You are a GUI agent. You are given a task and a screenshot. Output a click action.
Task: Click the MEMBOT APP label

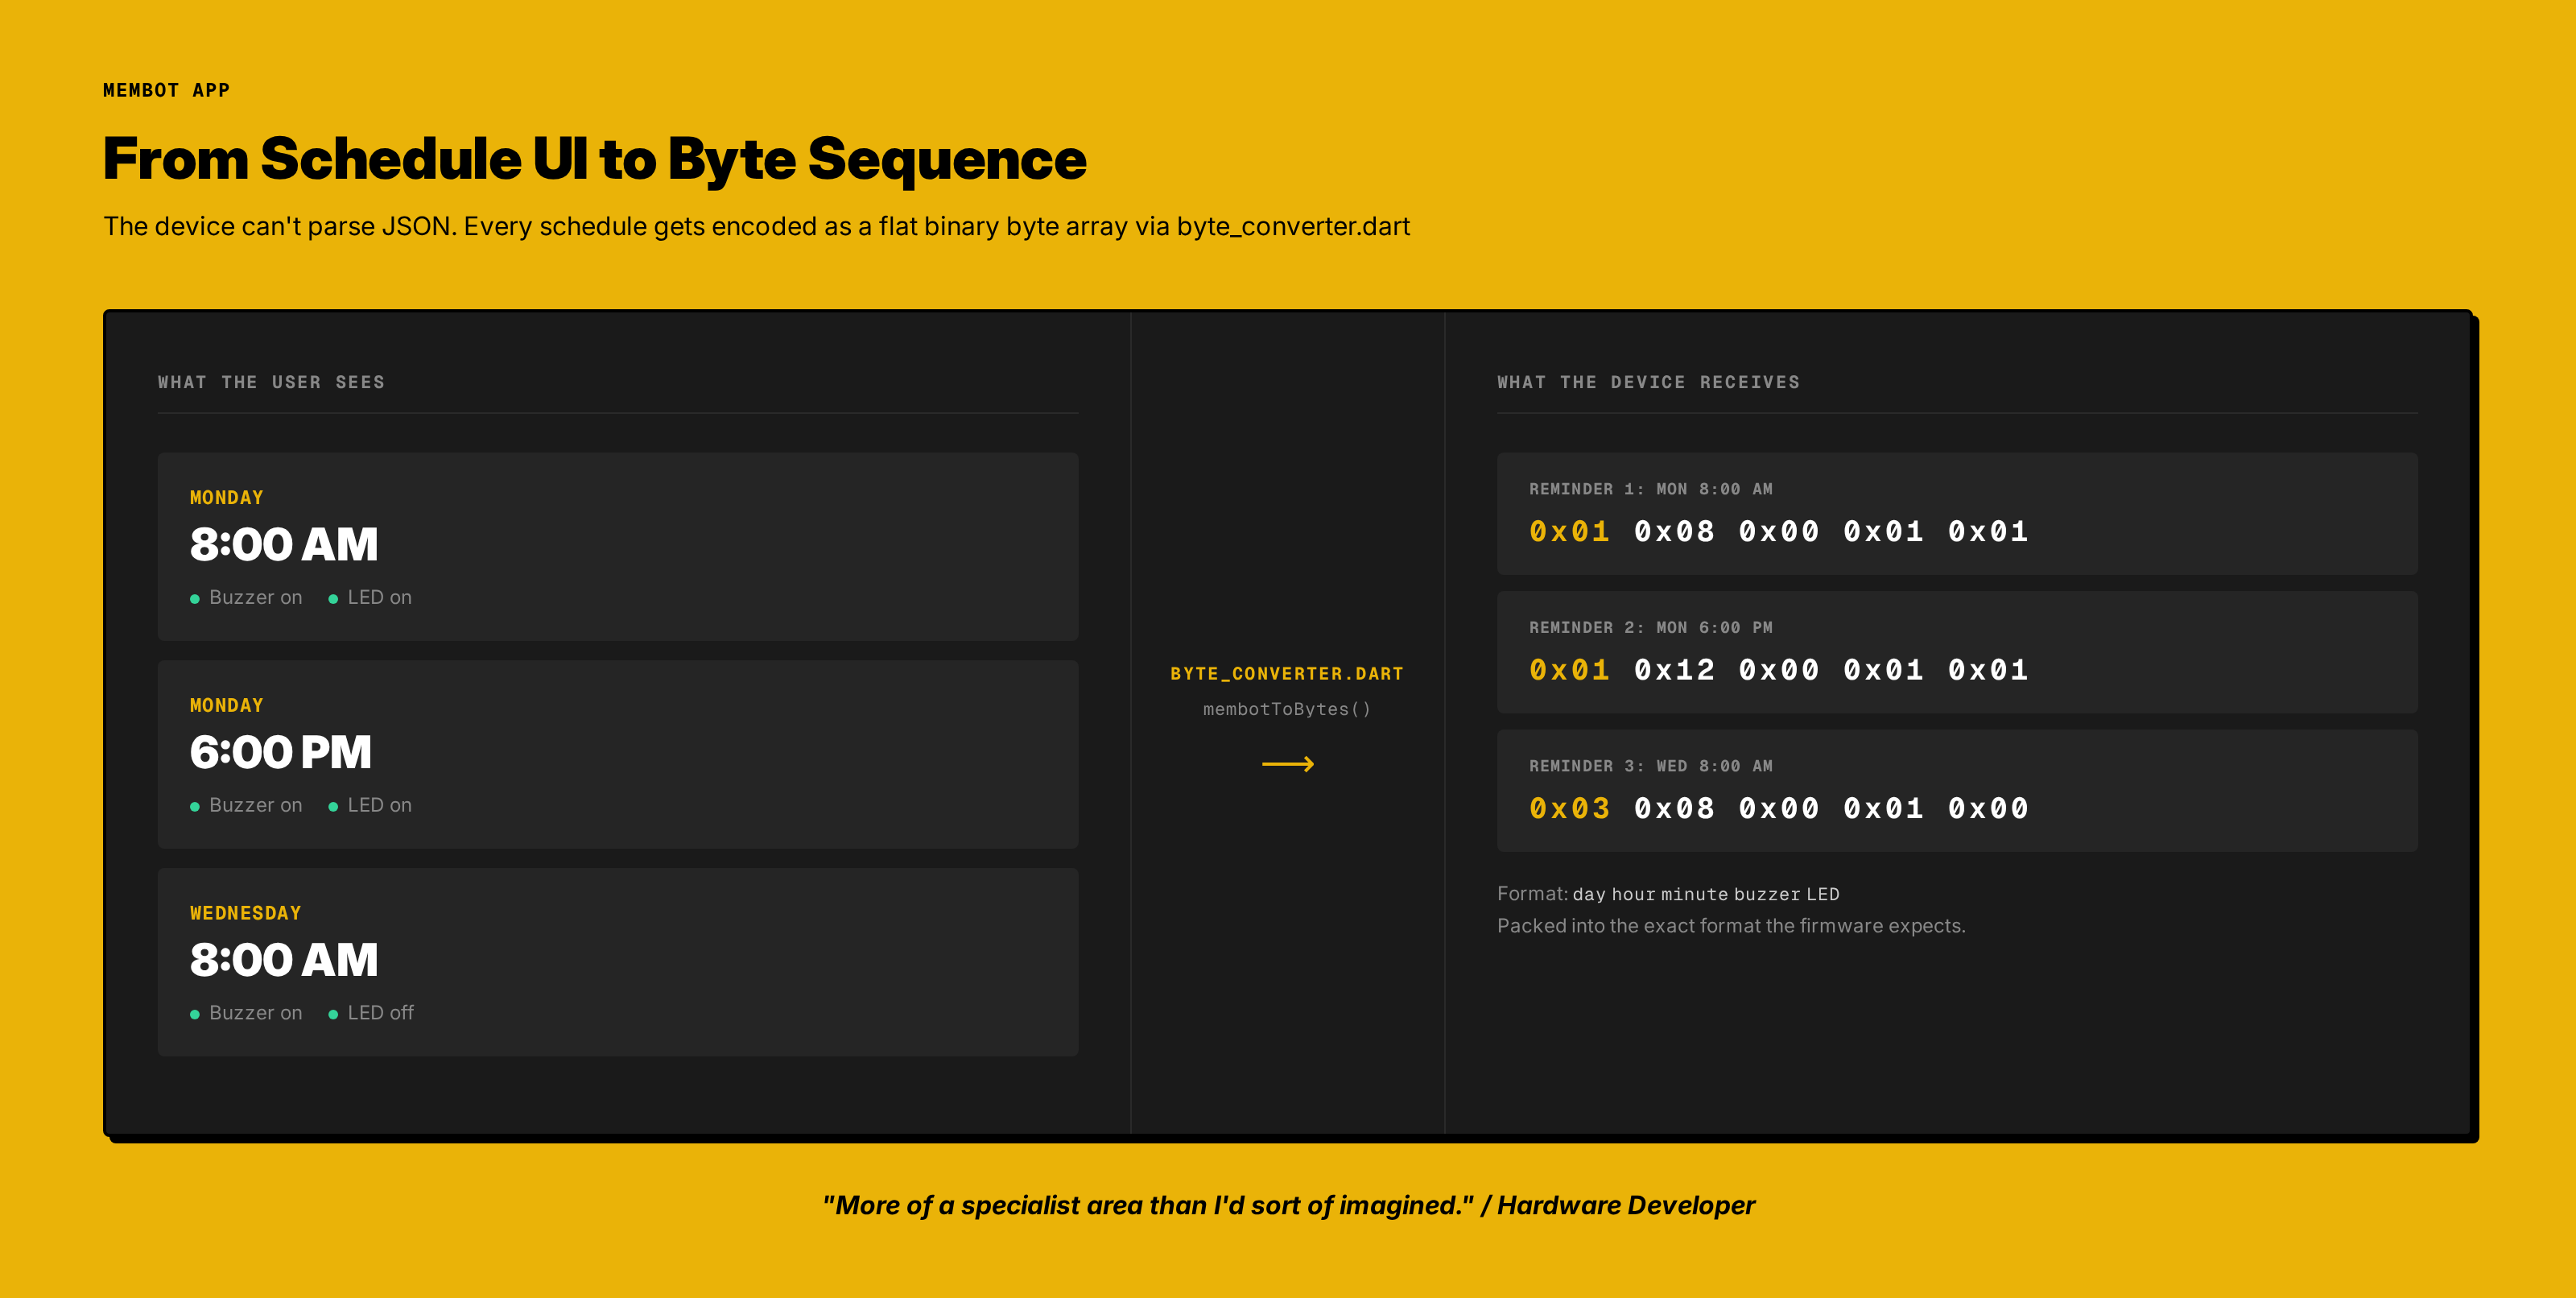click(x=166, y=90)
